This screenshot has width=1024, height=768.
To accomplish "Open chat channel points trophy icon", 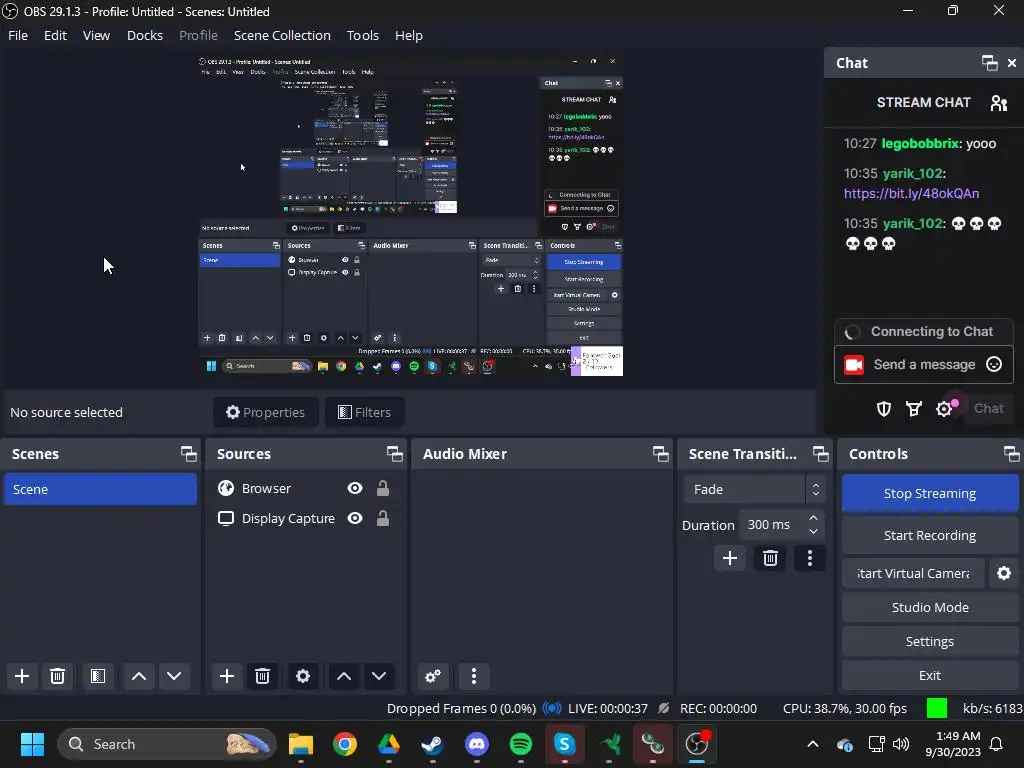I will click(914, 409).
